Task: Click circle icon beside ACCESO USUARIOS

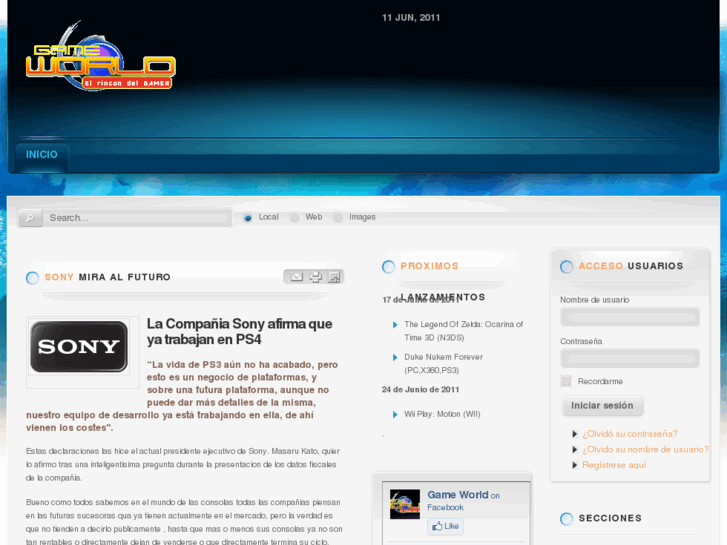Action: 567,267
